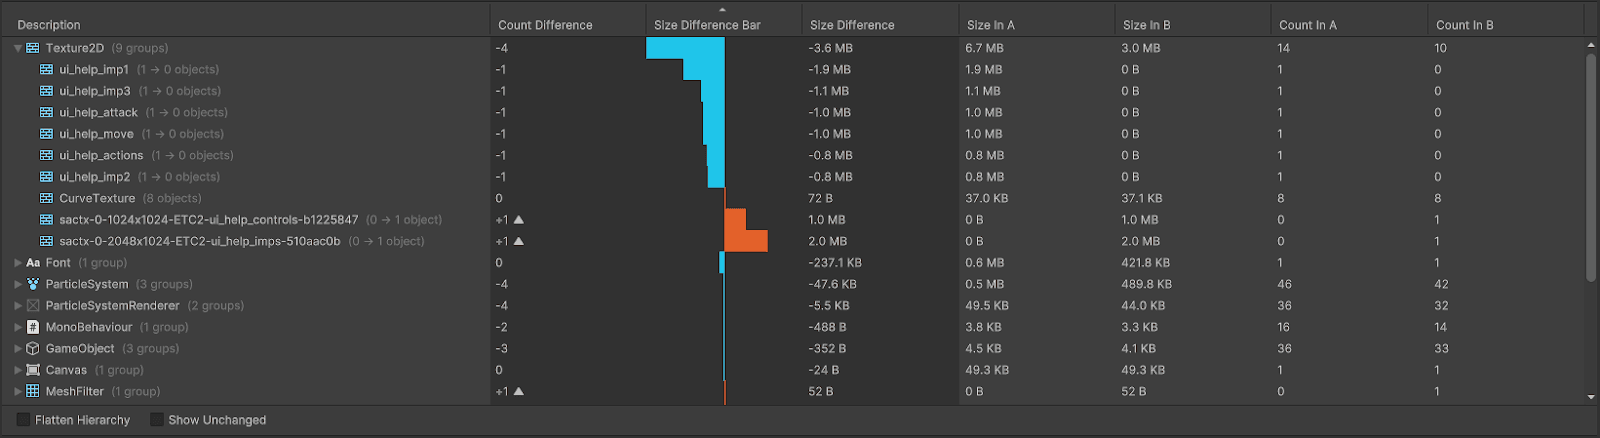
Task: Click the ParticleSystem icon
Action: 33,284
